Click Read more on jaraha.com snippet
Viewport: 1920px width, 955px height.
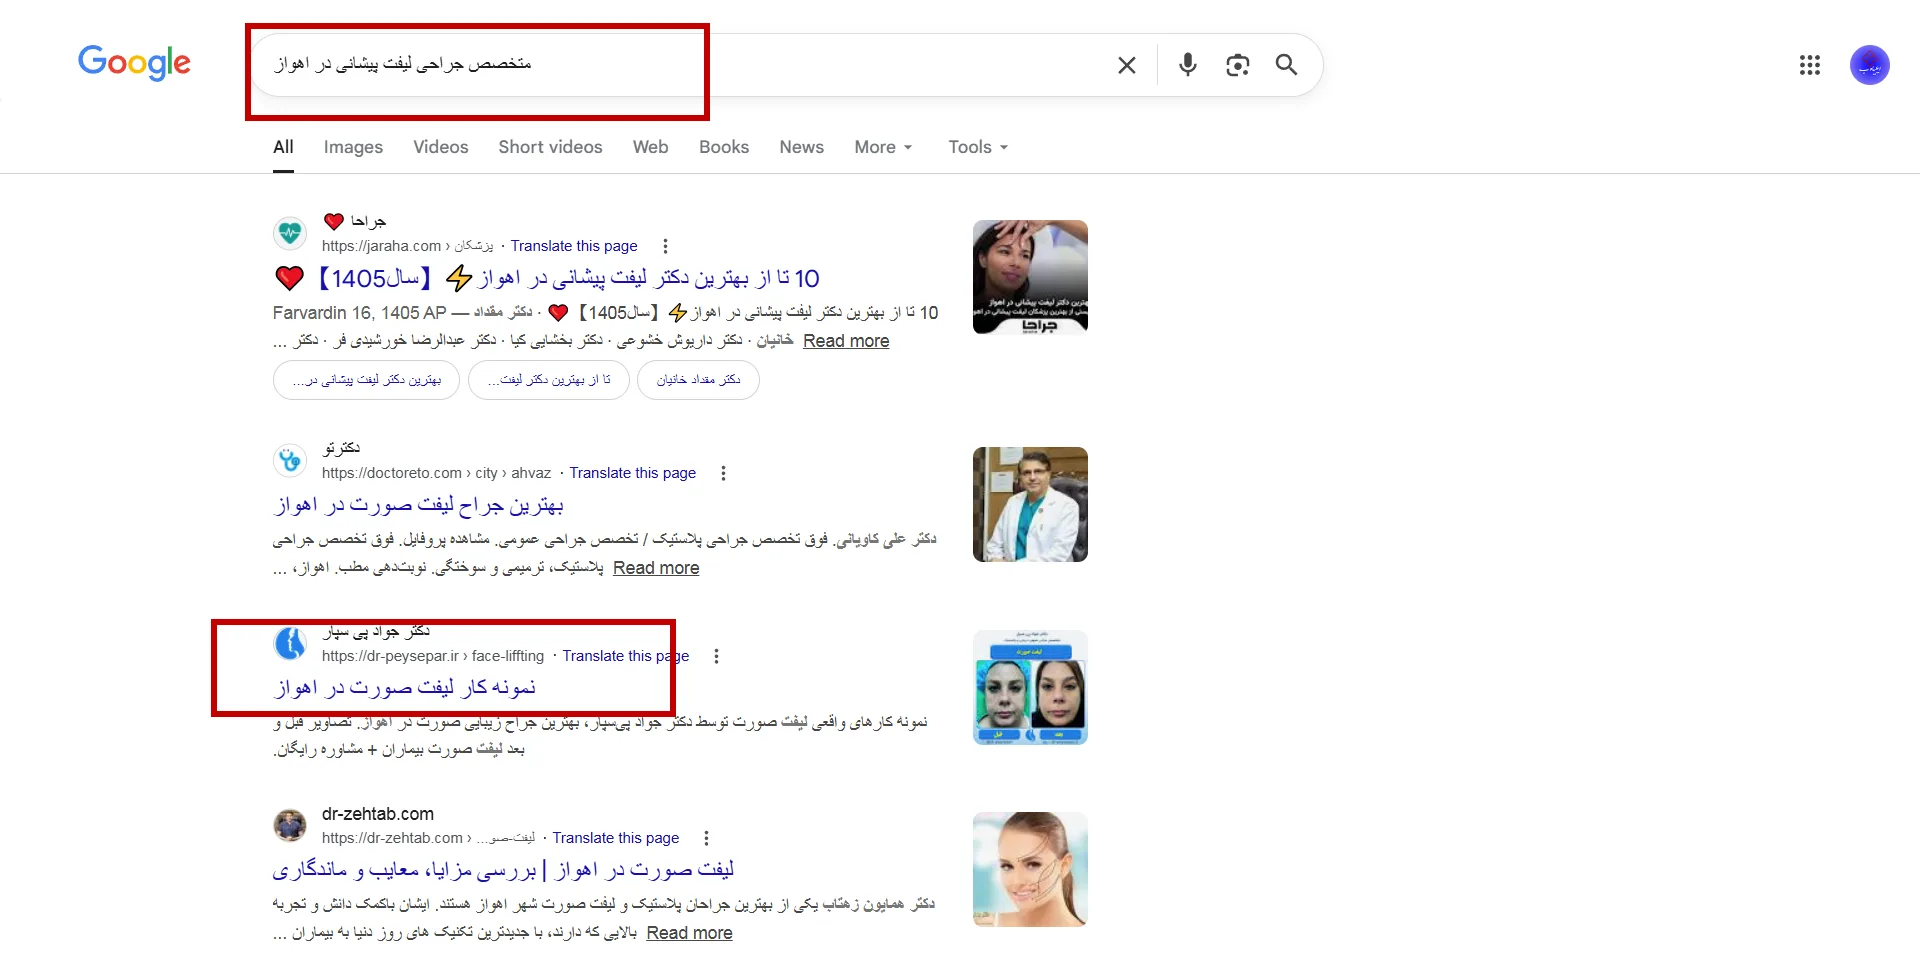(x=846, y=341)
